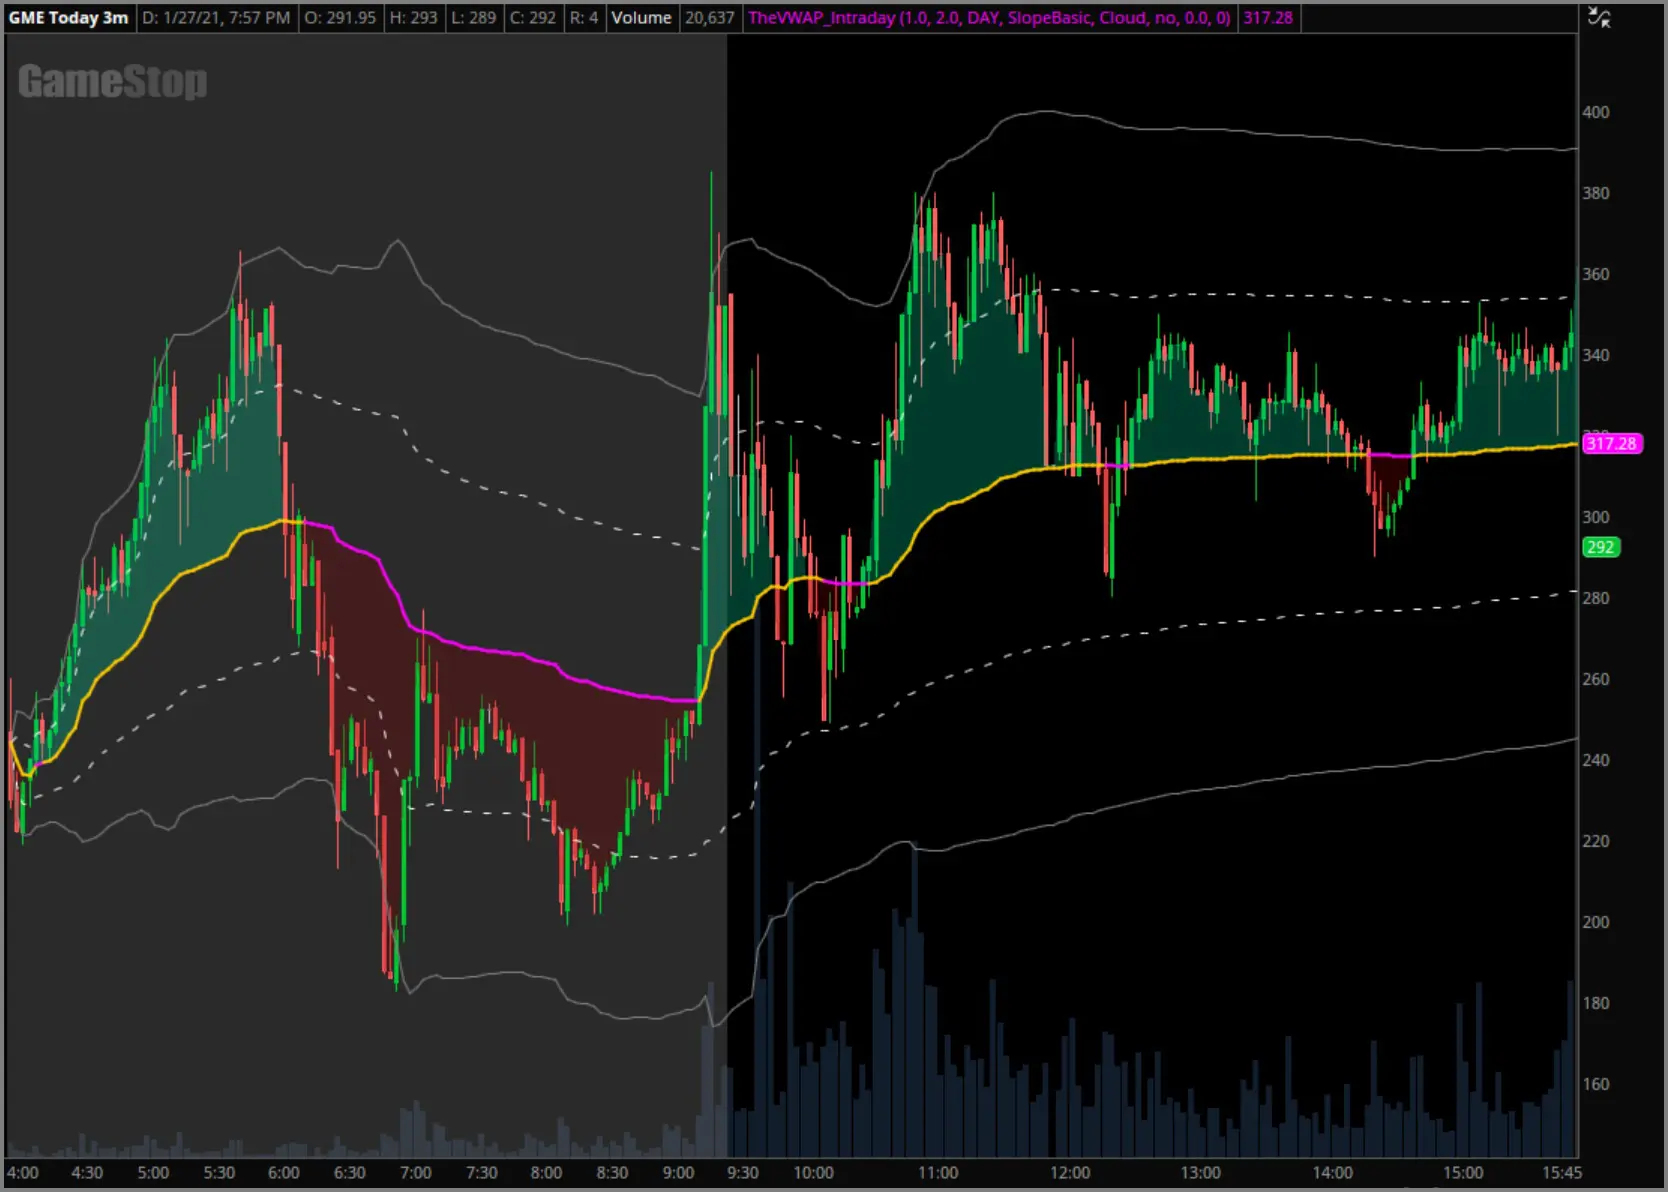Click the Volume study label
The width and height of the screenshot is (1668, 1192).
(x=642, y=18)
